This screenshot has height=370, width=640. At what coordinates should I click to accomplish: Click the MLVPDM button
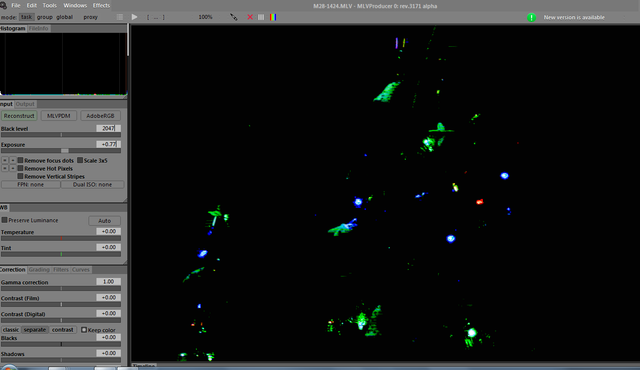pos(58,116)
